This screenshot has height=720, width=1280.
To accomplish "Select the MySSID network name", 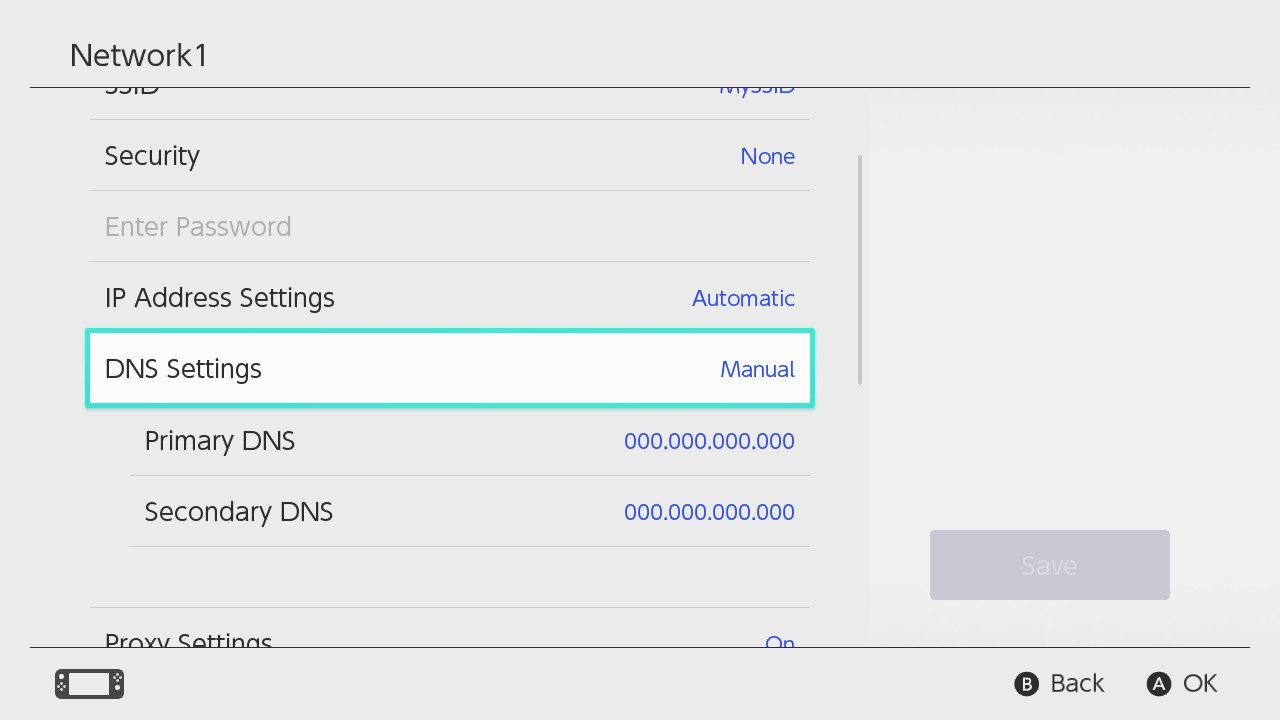I will point(757,86).
